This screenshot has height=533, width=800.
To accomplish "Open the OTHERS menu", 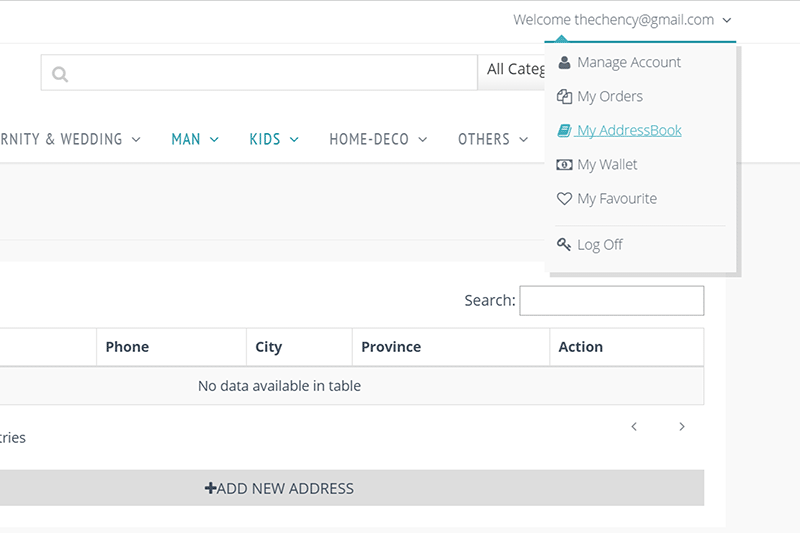I will click(493, 139).
